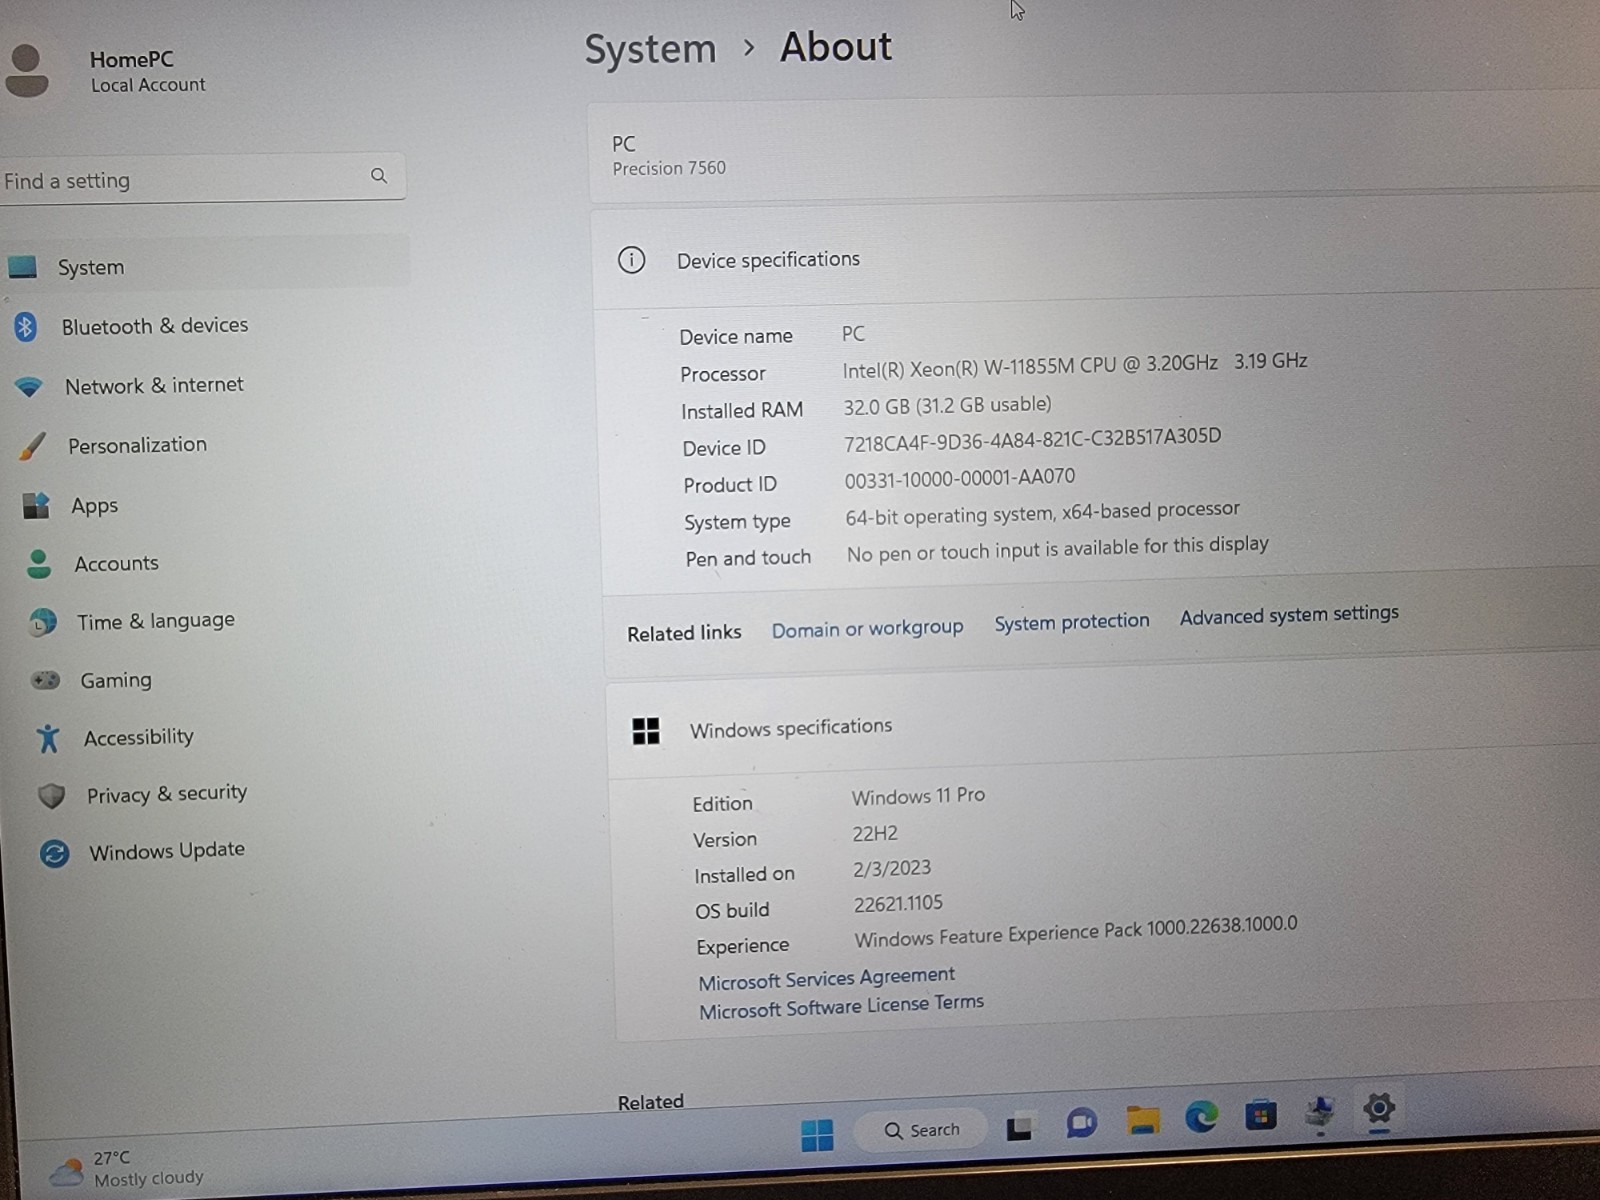Click the taskbar Search box
Screen dimensions: 1600x1200
922,1130
